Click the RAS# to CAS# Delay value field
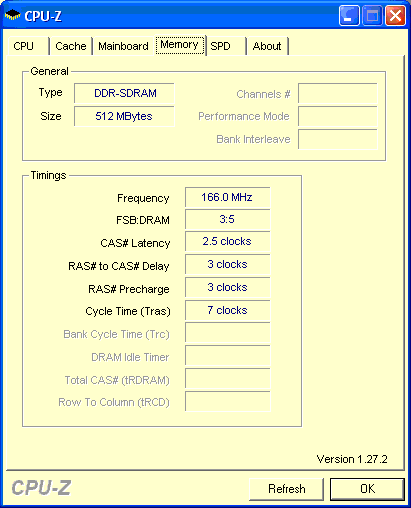Screen dimensions: 411x508 tap(227, 264)
